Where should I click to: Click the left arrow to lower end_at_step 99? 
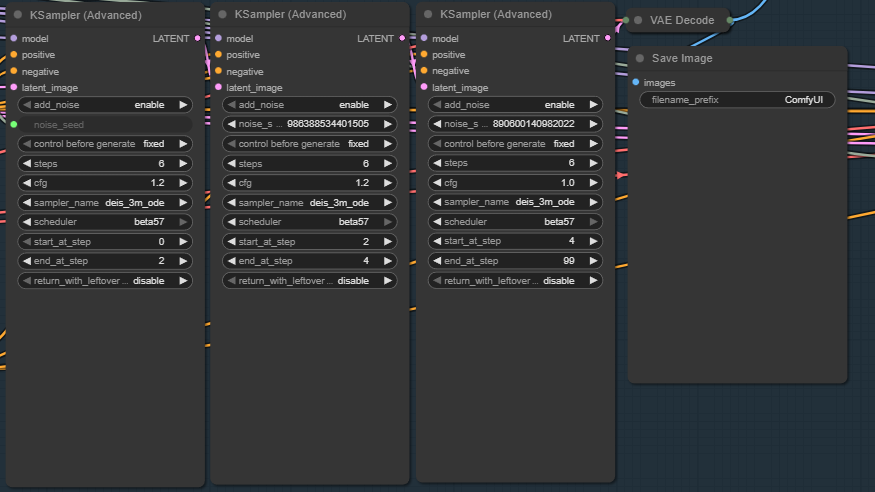pyautogui.click(x=437, y=261)
